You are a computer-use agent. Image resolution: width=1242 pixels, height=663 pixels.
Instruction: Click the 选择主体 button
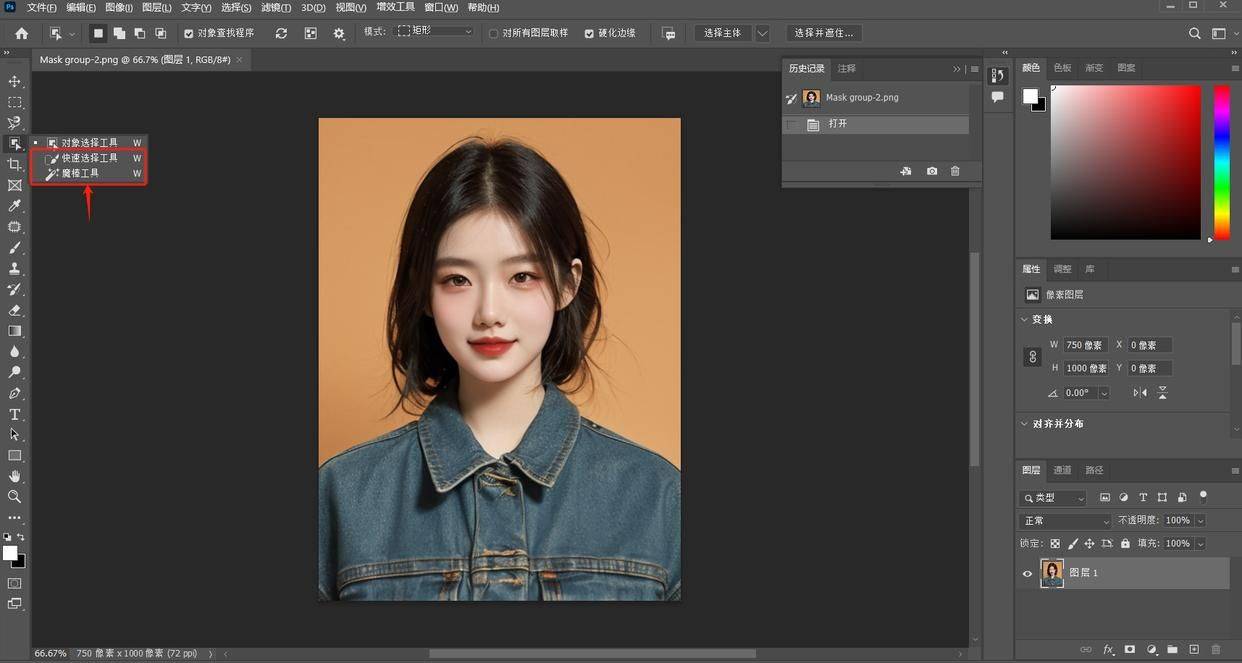723,33
